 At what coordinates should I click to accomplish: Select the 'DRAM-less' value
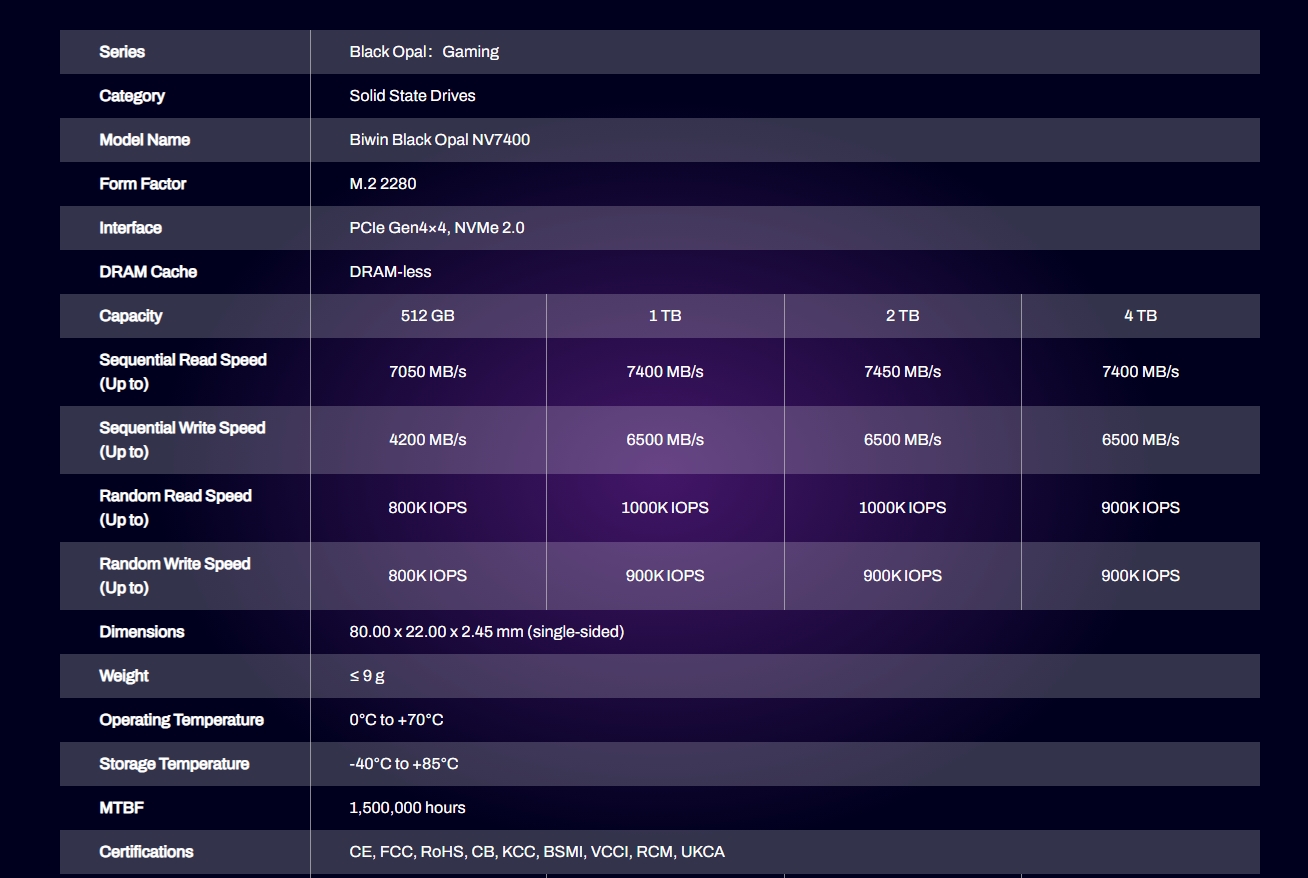point(390,272)
